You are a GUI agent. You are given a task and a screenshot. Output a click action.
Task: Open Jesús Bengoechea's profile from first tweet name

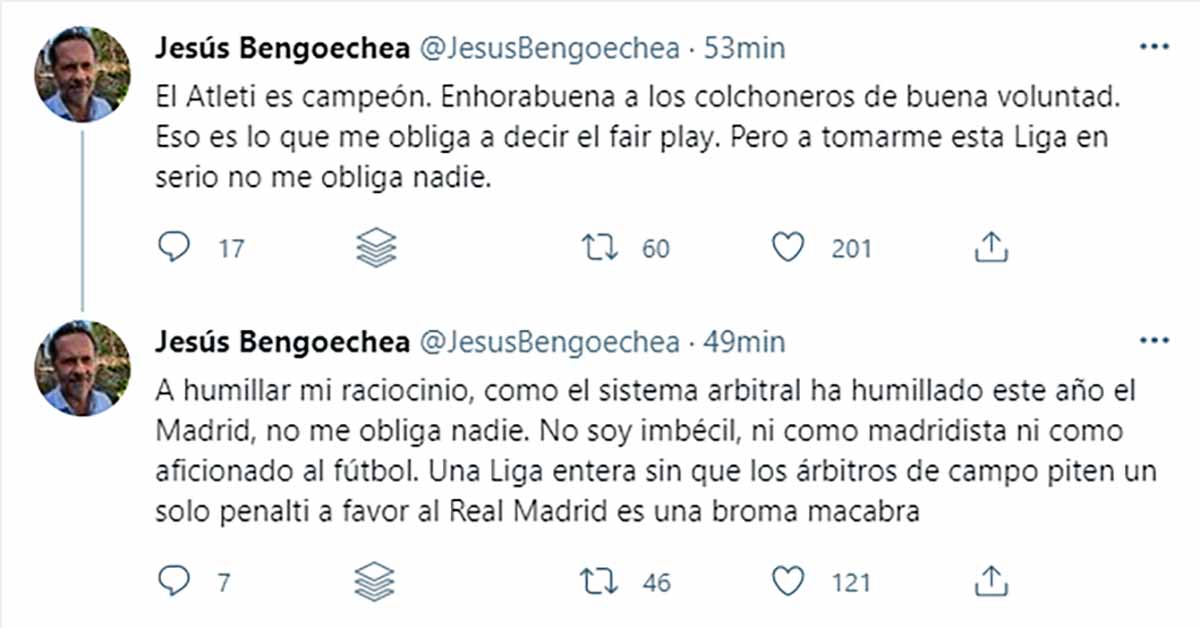tap(283, 48)
